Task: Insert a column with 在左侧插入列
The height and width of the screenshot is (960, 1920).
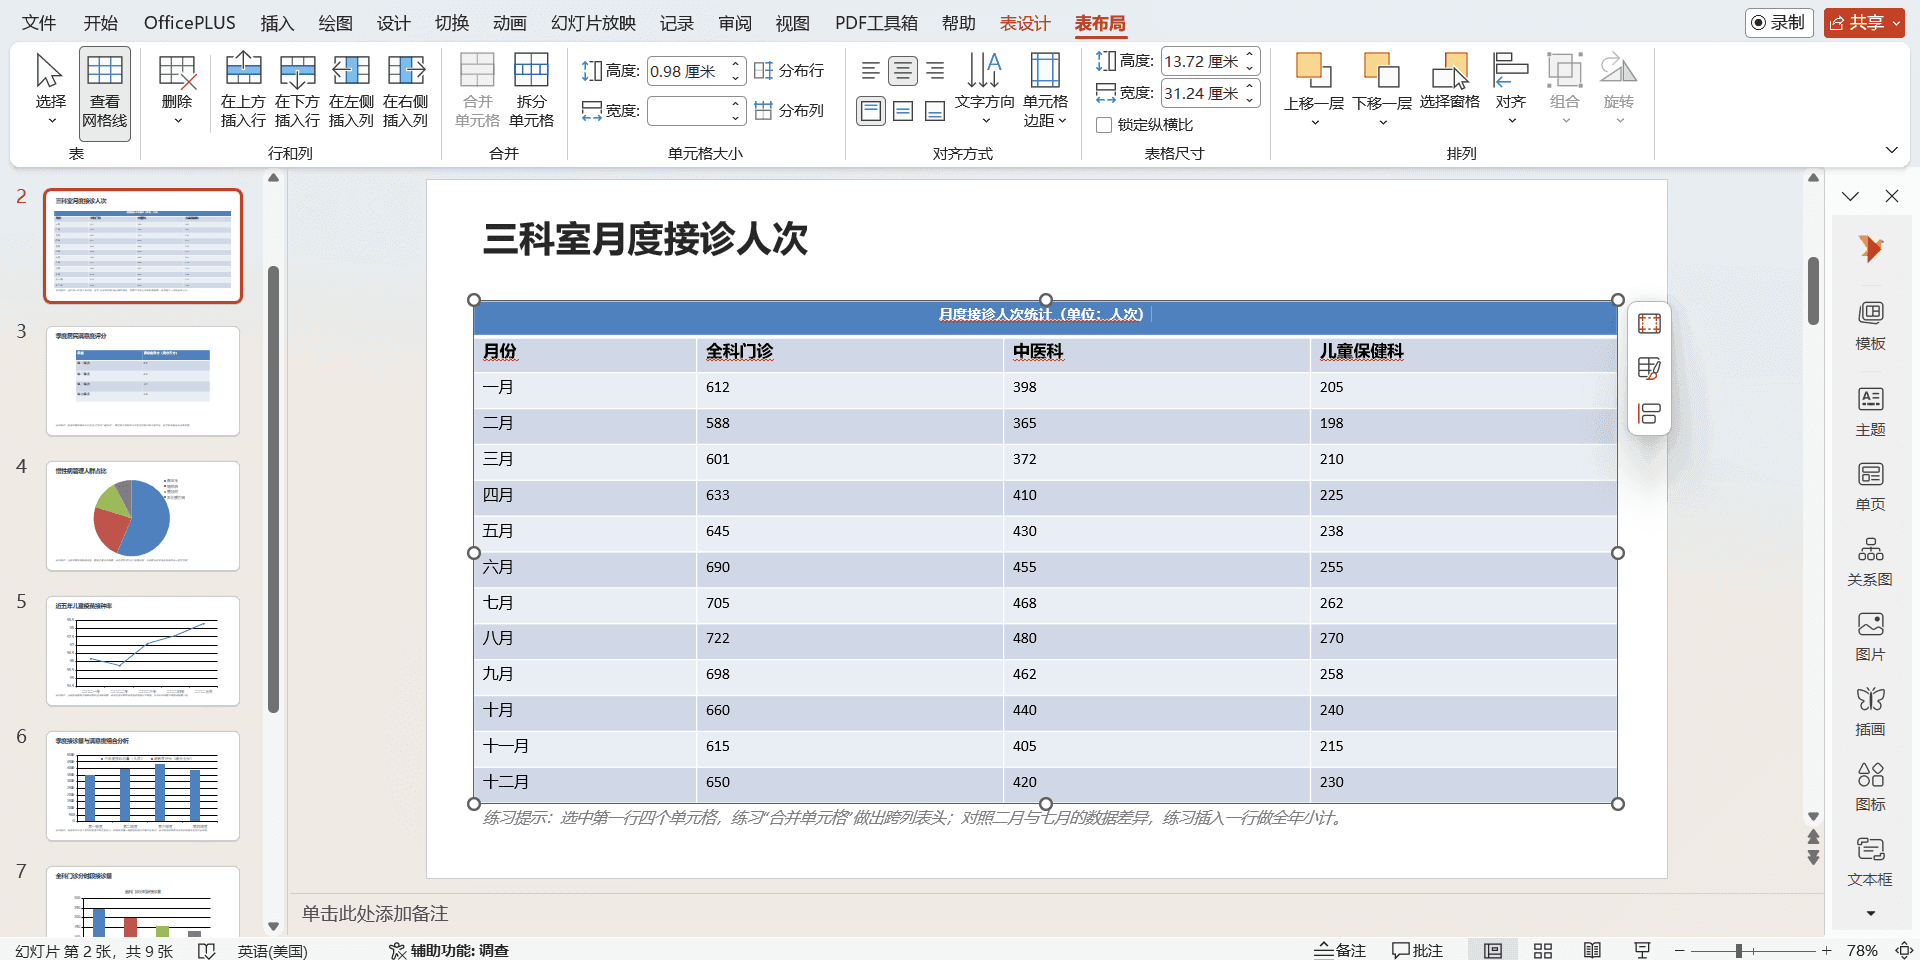Action: [351, 90]
